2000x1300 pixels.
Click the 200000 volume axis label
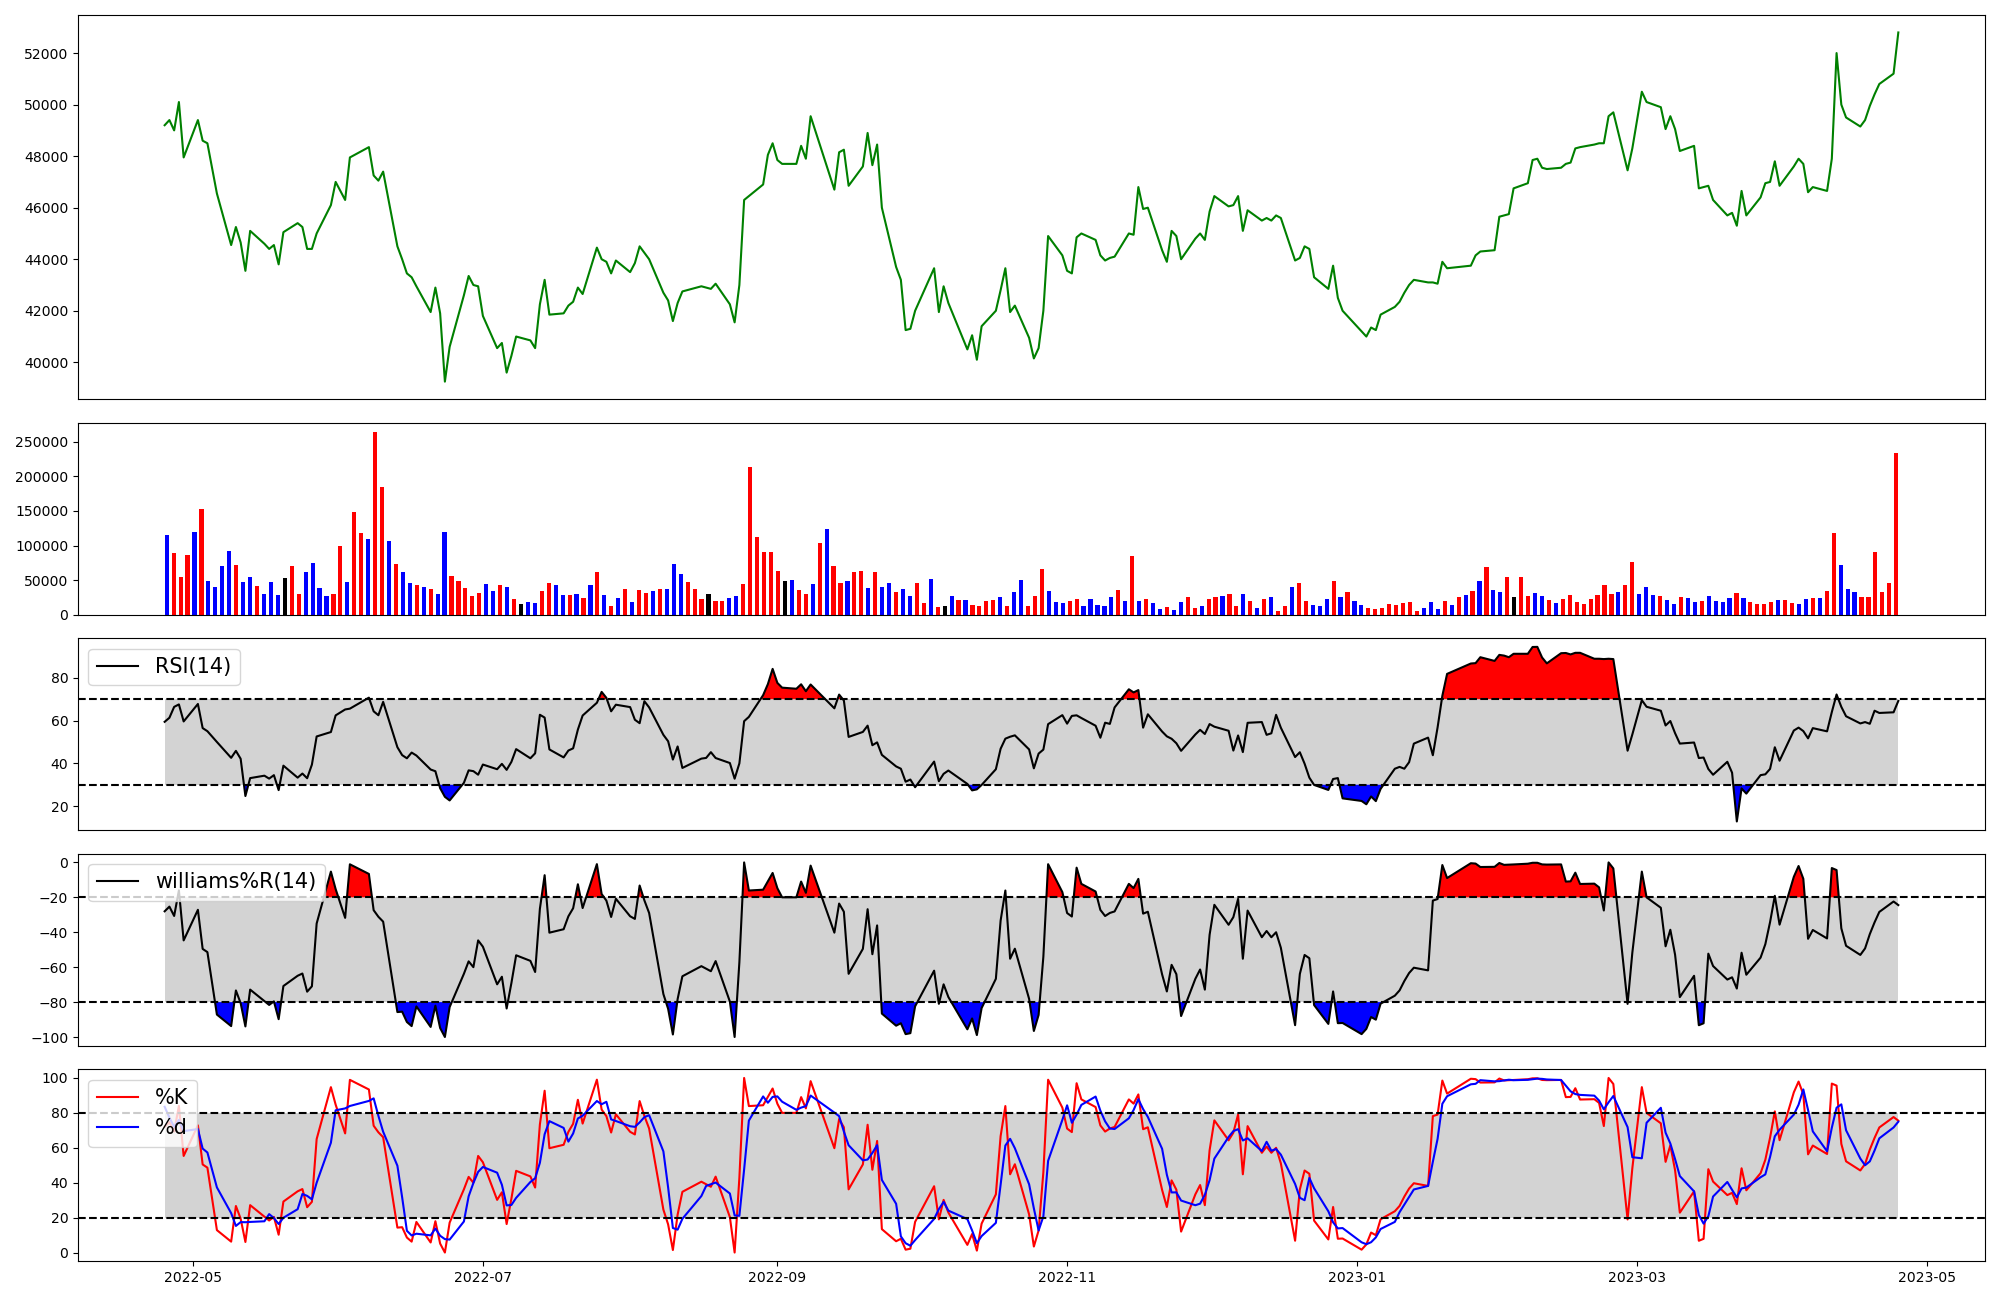coord(42,477)
